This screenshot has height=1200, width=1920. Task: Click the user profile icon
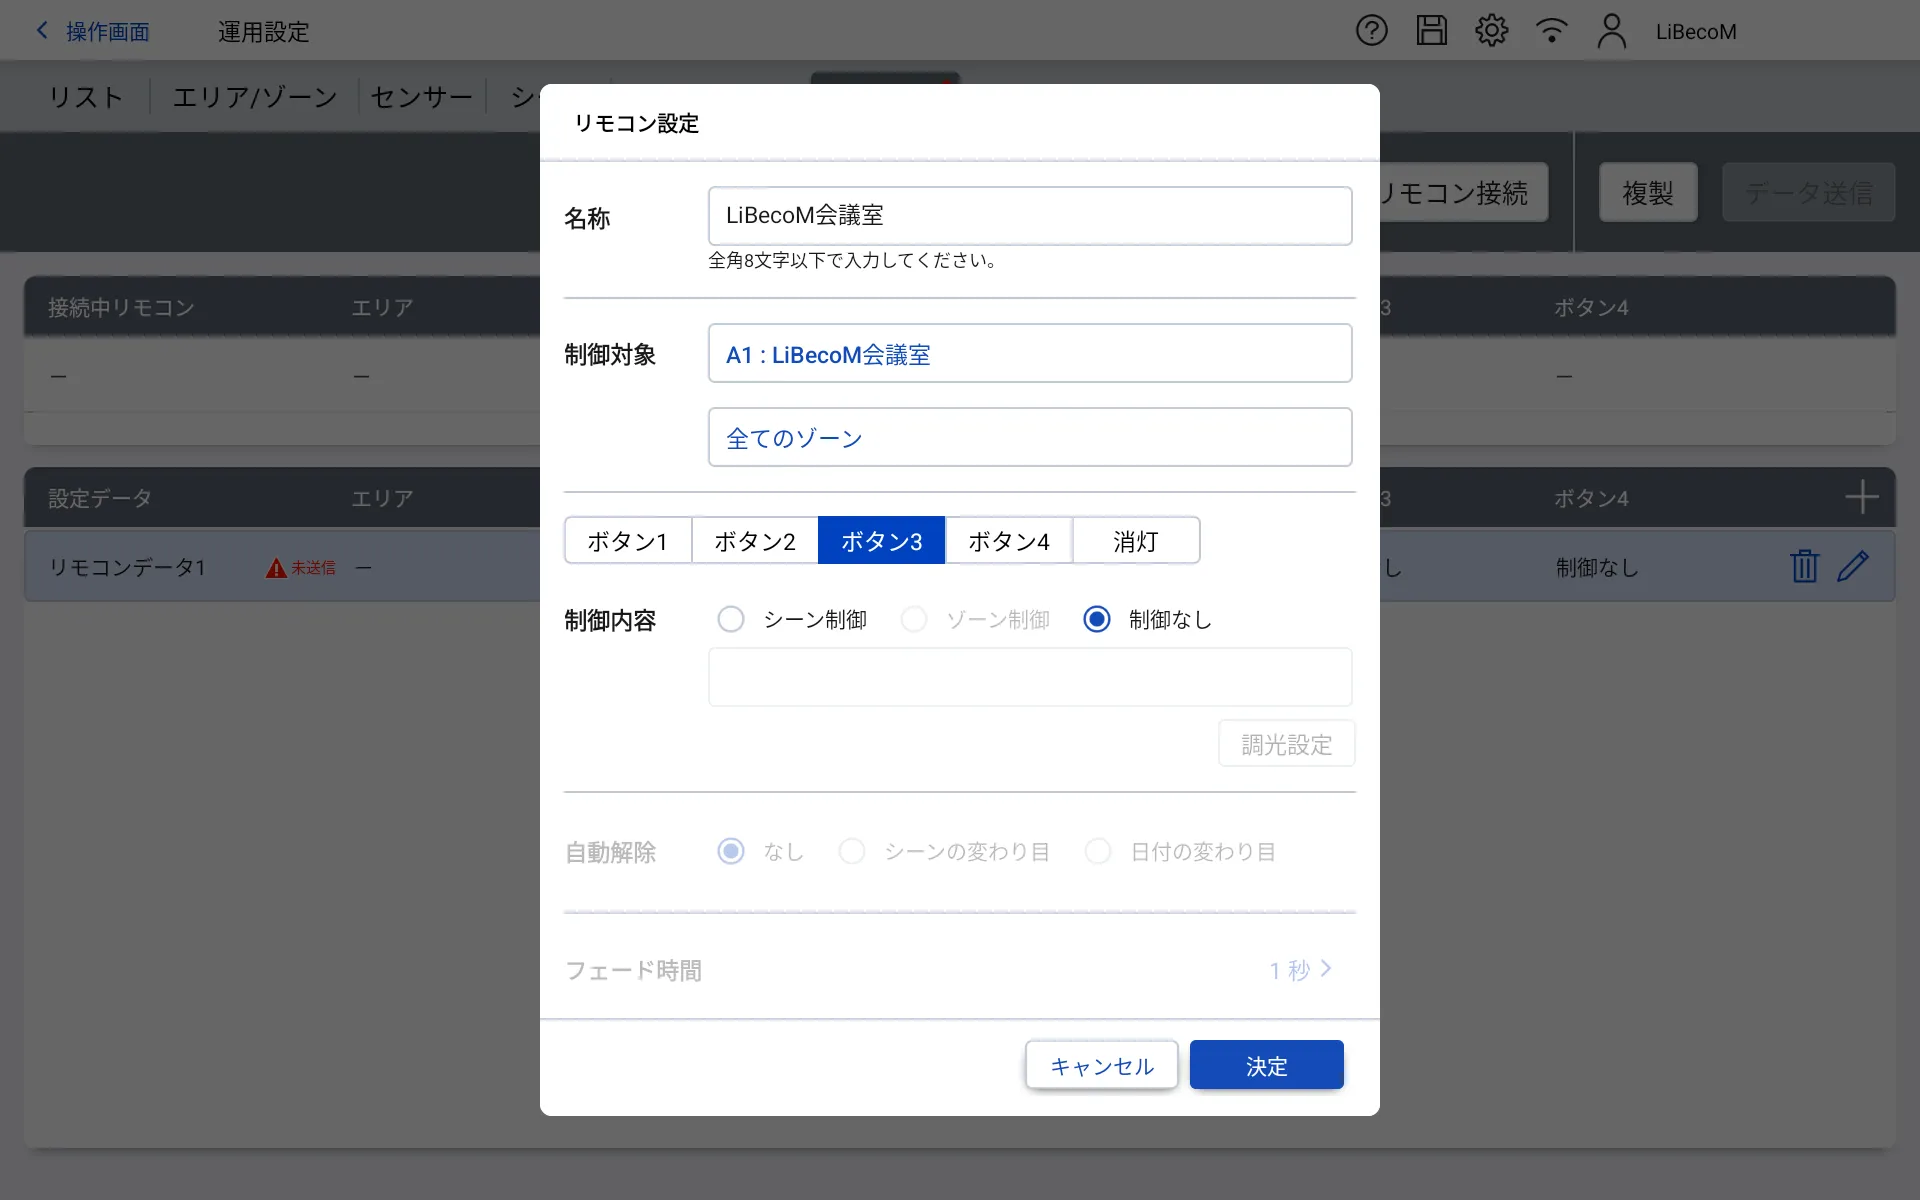1611,31
